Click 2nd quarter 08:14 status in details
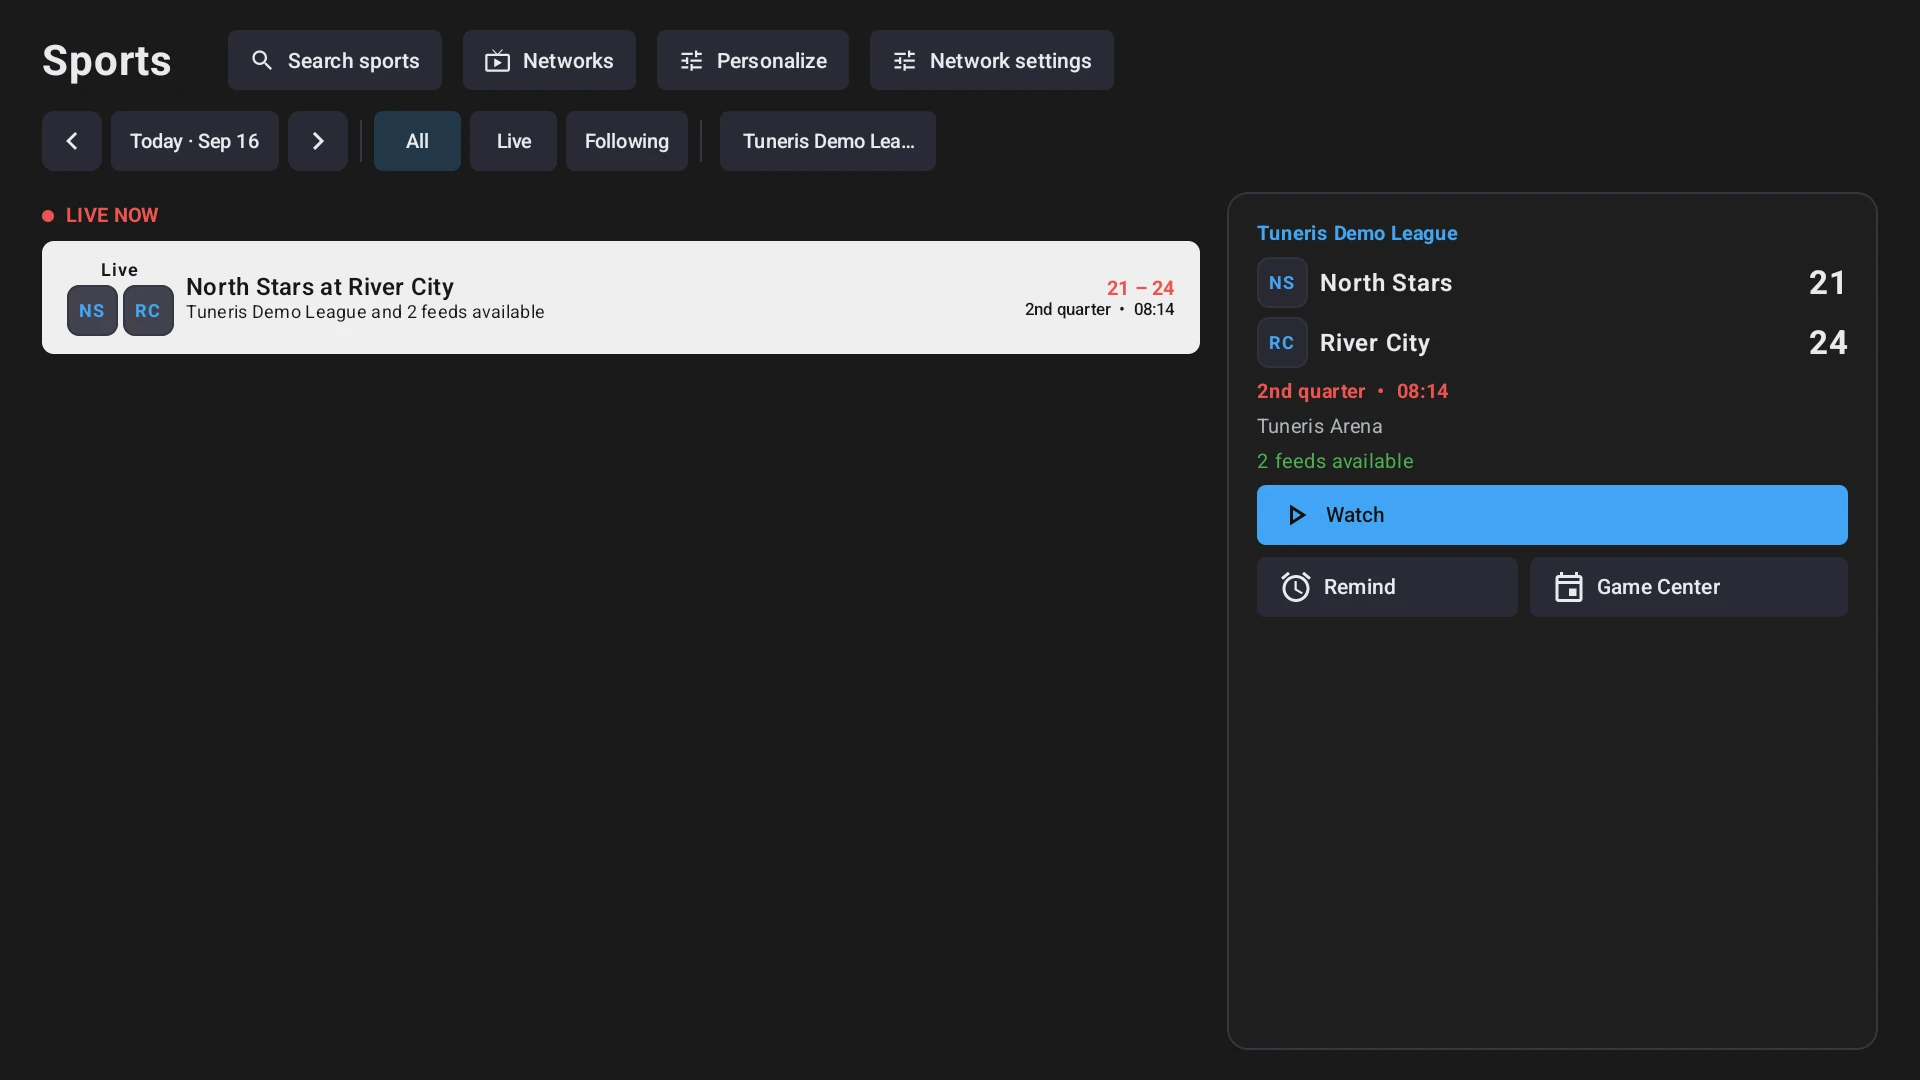The height and width of the screenshot is (1080, 1920). tap(1352, 391)
